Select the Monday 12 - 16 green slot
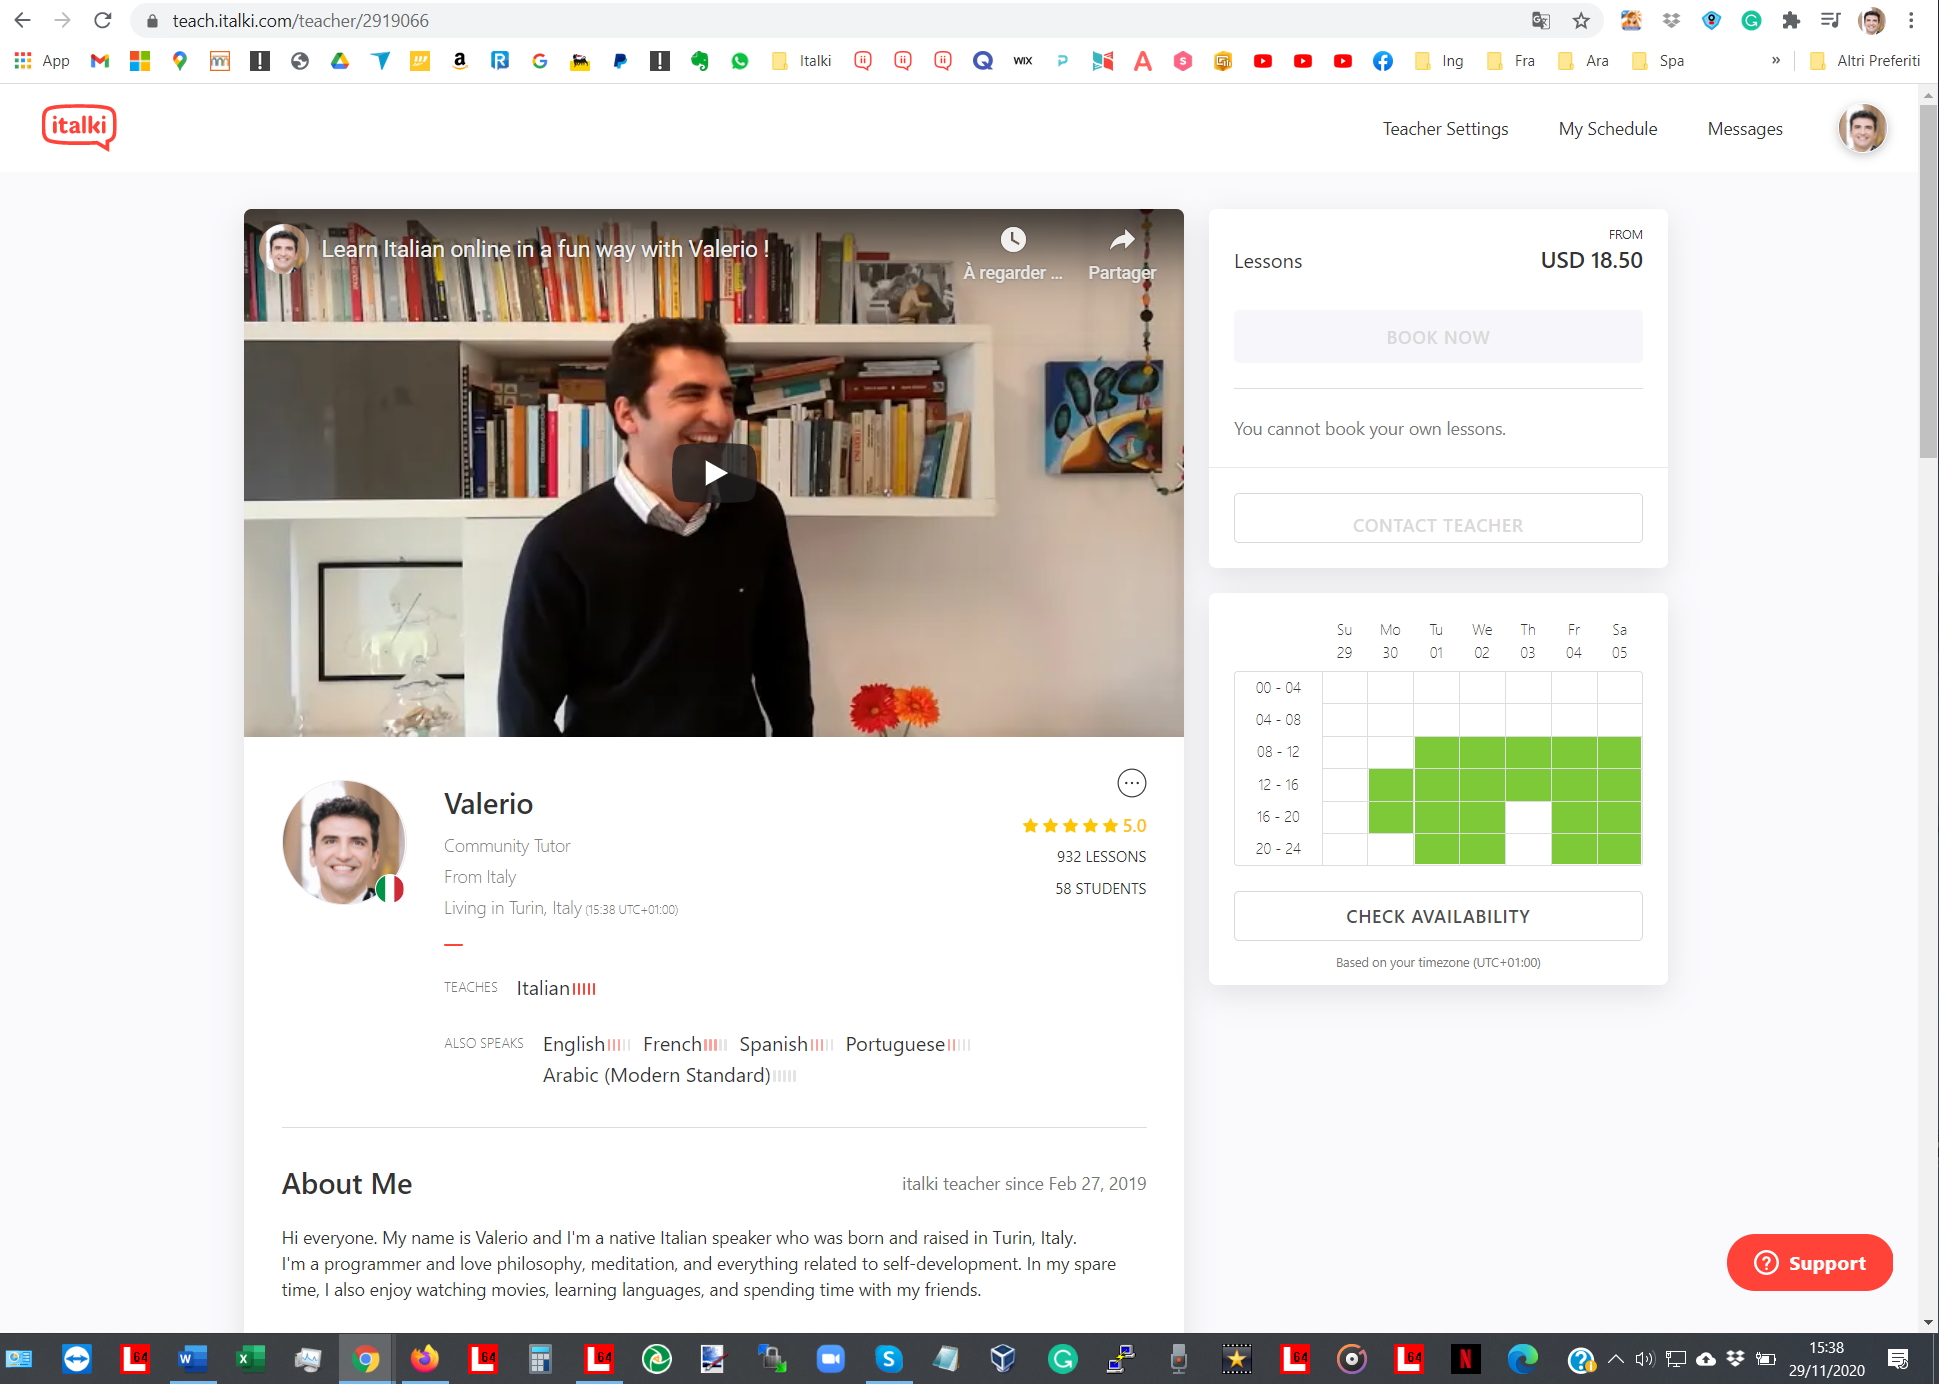 pyautogui.click(x=1390, y=785)
